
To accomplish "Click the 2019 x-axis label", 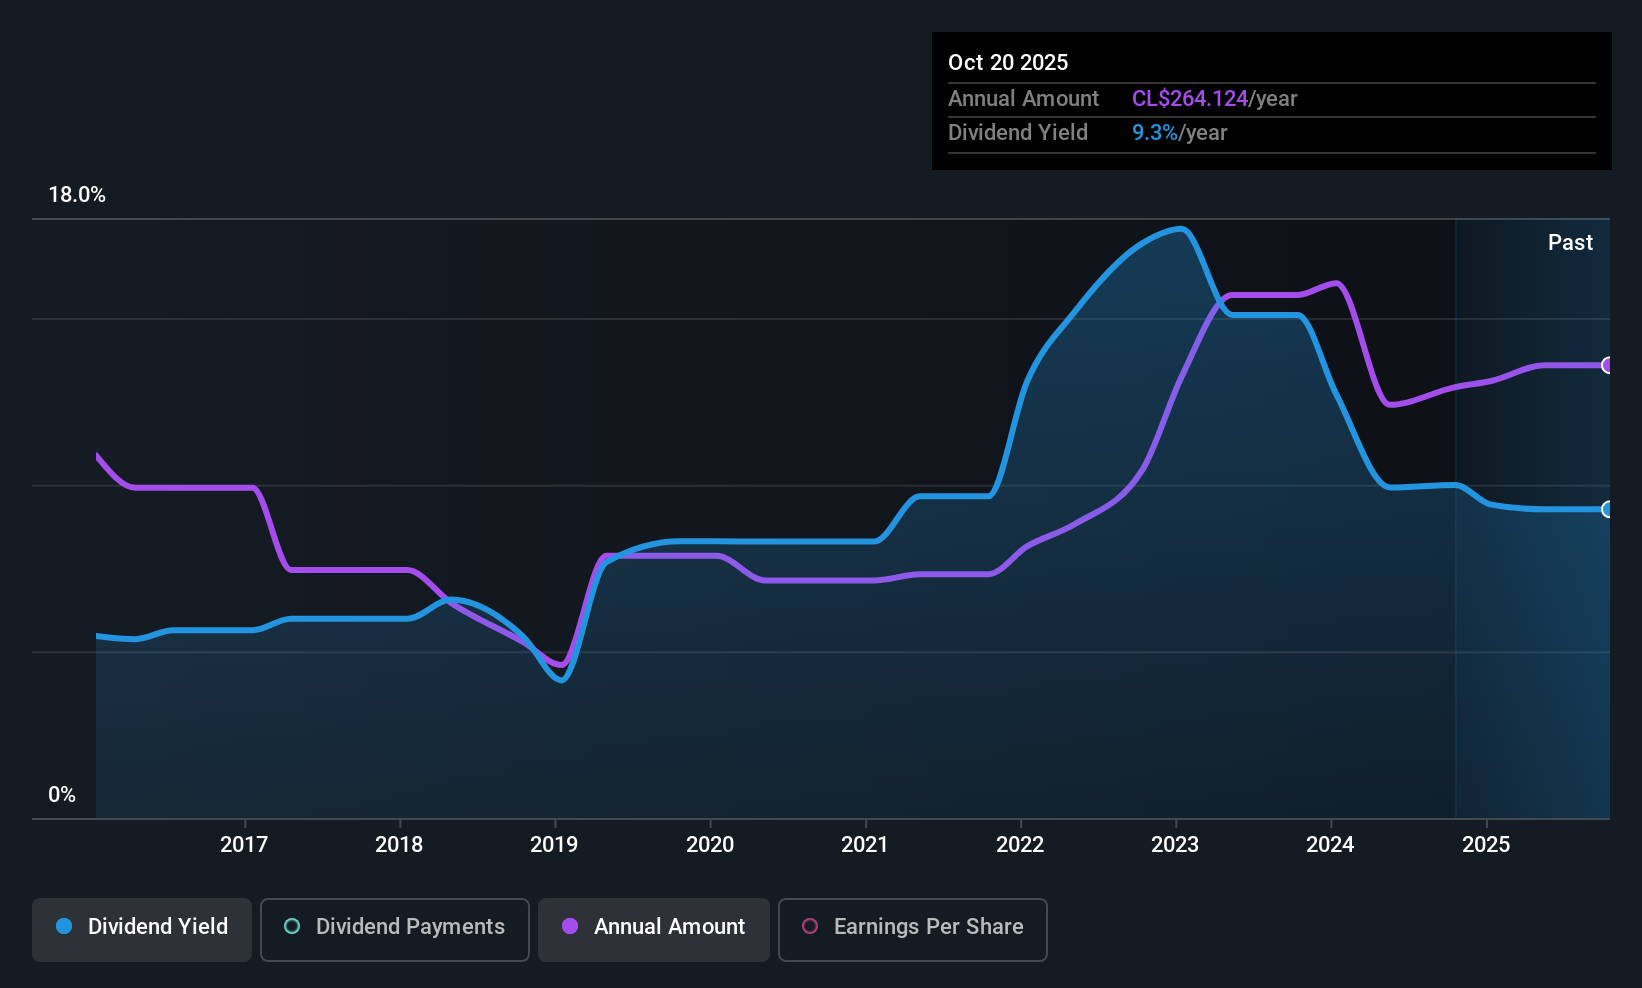I will (554, 844).
